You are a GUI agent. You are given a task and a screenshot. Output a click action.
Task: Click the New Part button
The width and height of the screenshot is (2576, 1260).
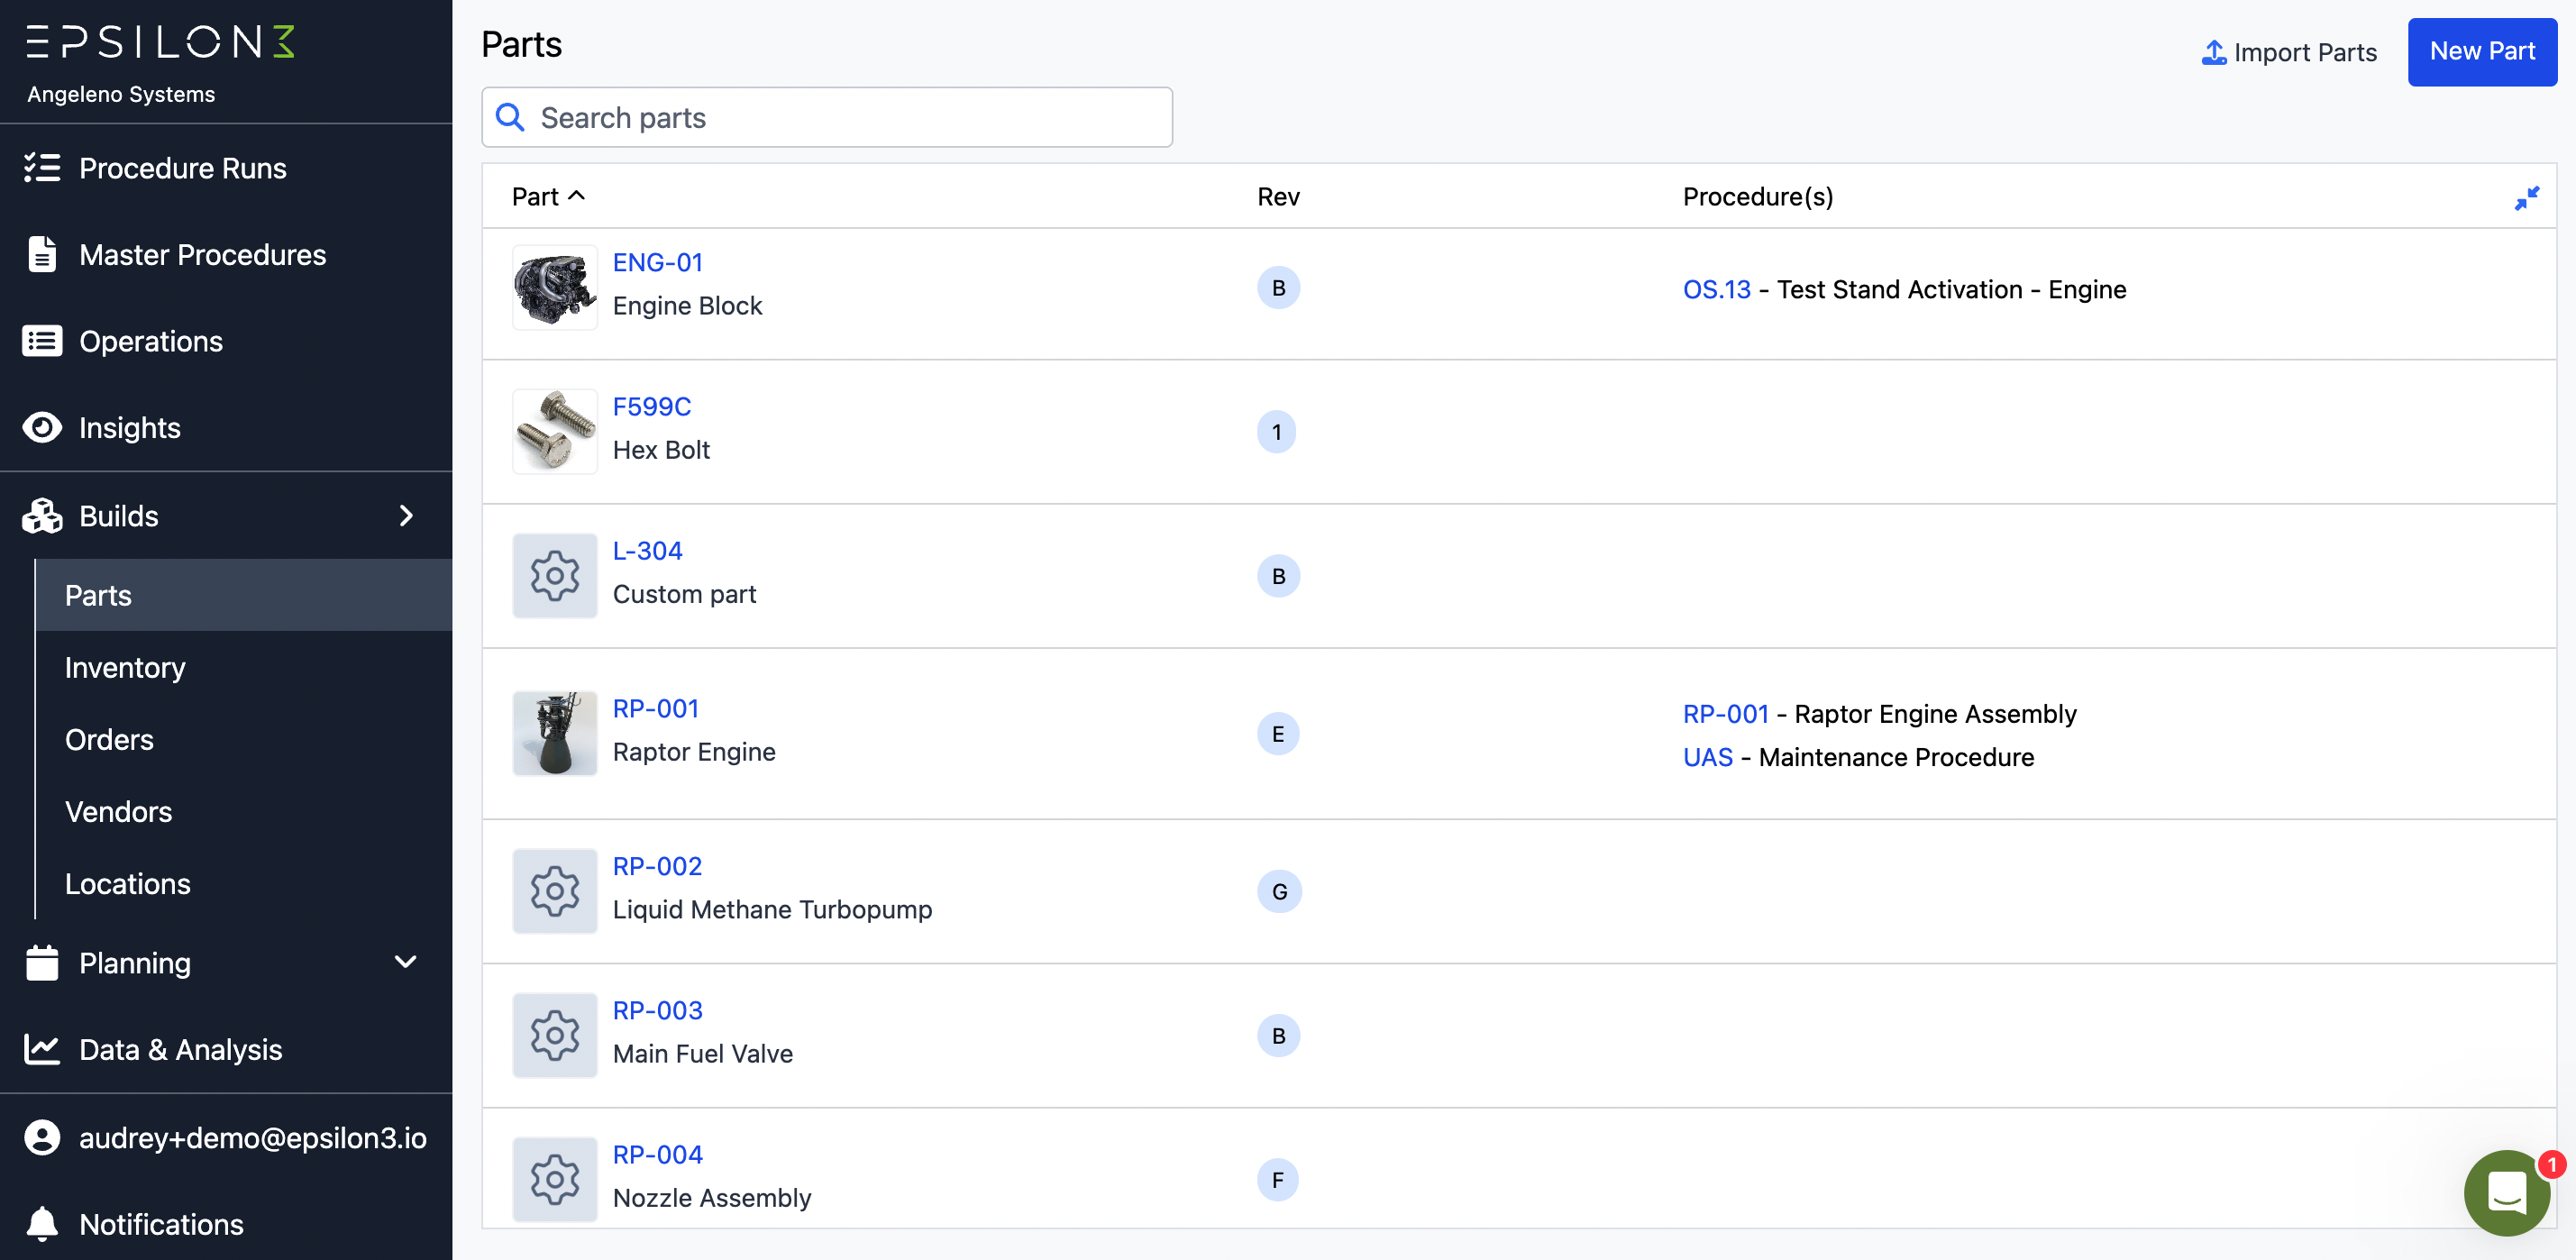click(x=2481, y=52)
